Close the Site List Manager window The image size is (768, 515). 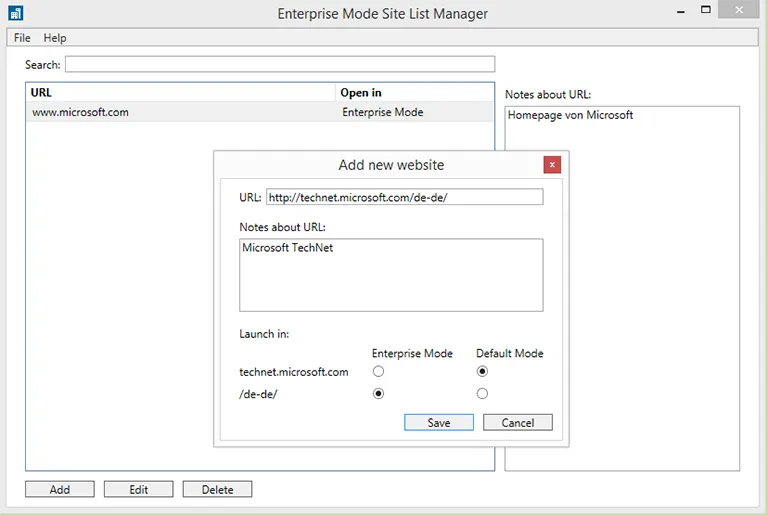739,10
